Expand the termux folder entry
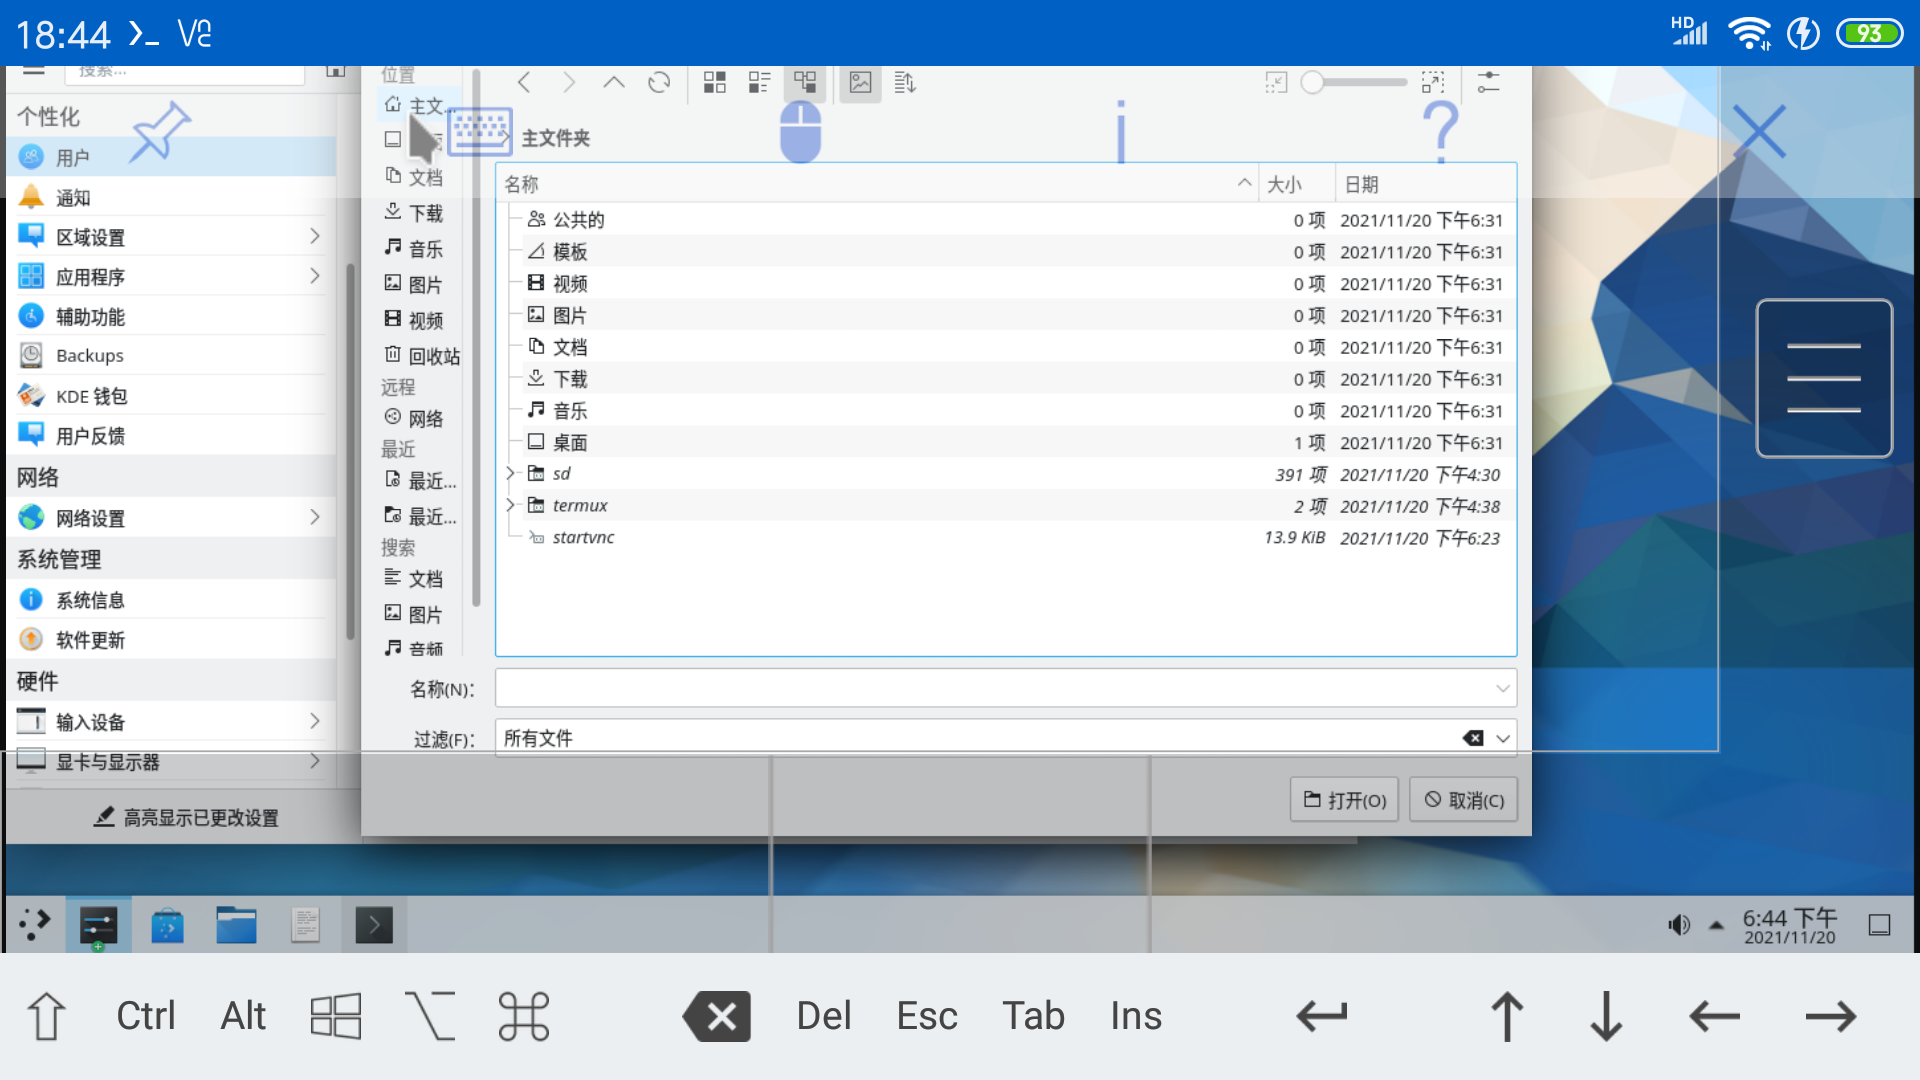The height and width of the screenshot is (1080, 1920). tap(510, 505)
